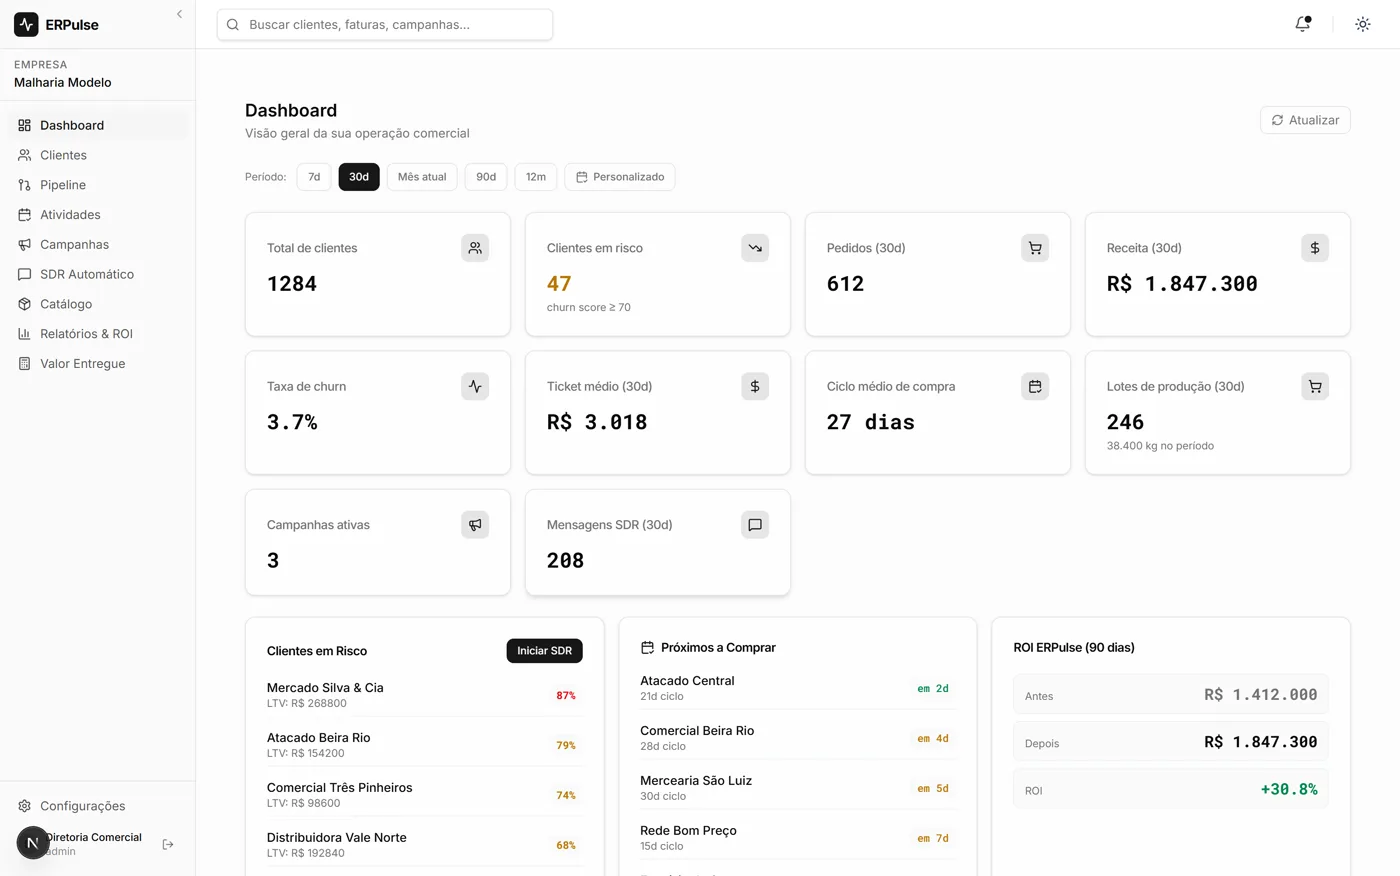Click the users icon on Total de clientes card

point(475,248)
